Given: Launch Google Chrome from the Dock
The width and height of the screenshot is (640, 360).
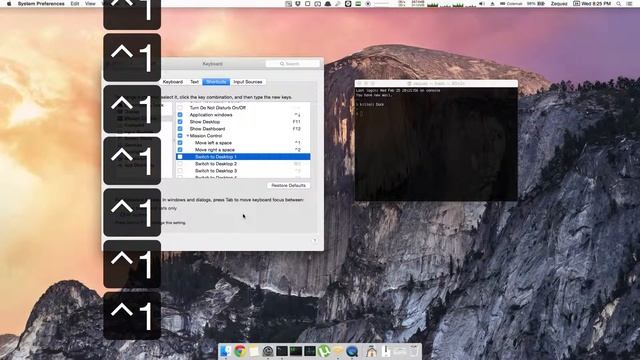Looking at the screenshot, I should (x=240, y=351).
